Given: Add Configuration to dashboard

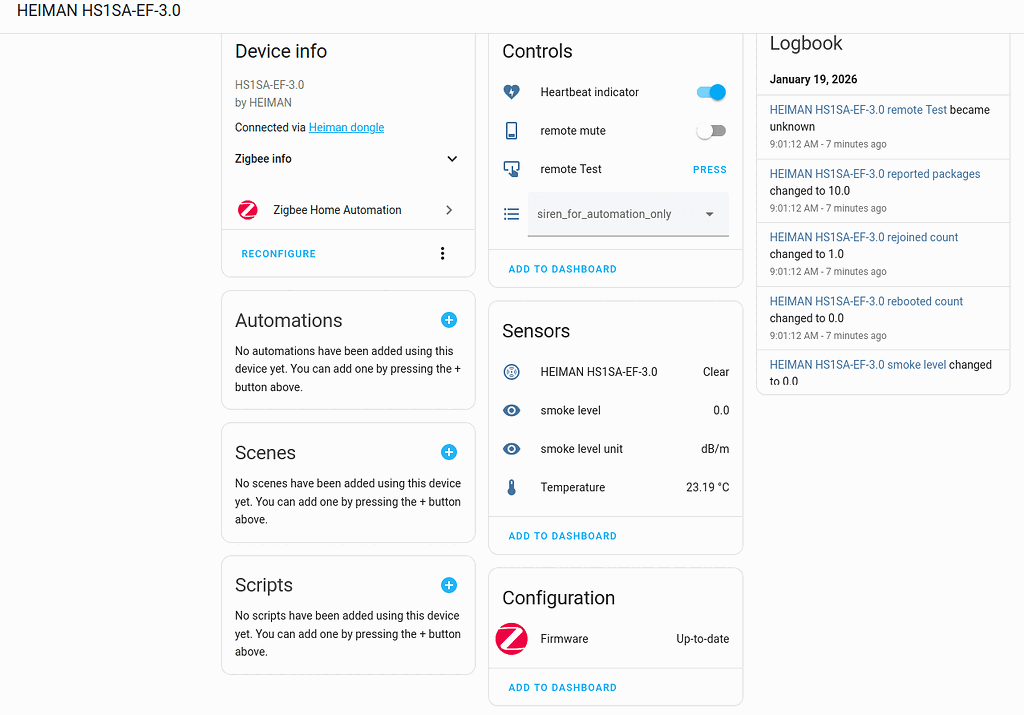Looking at the screenshot, I should click(562, 688).
